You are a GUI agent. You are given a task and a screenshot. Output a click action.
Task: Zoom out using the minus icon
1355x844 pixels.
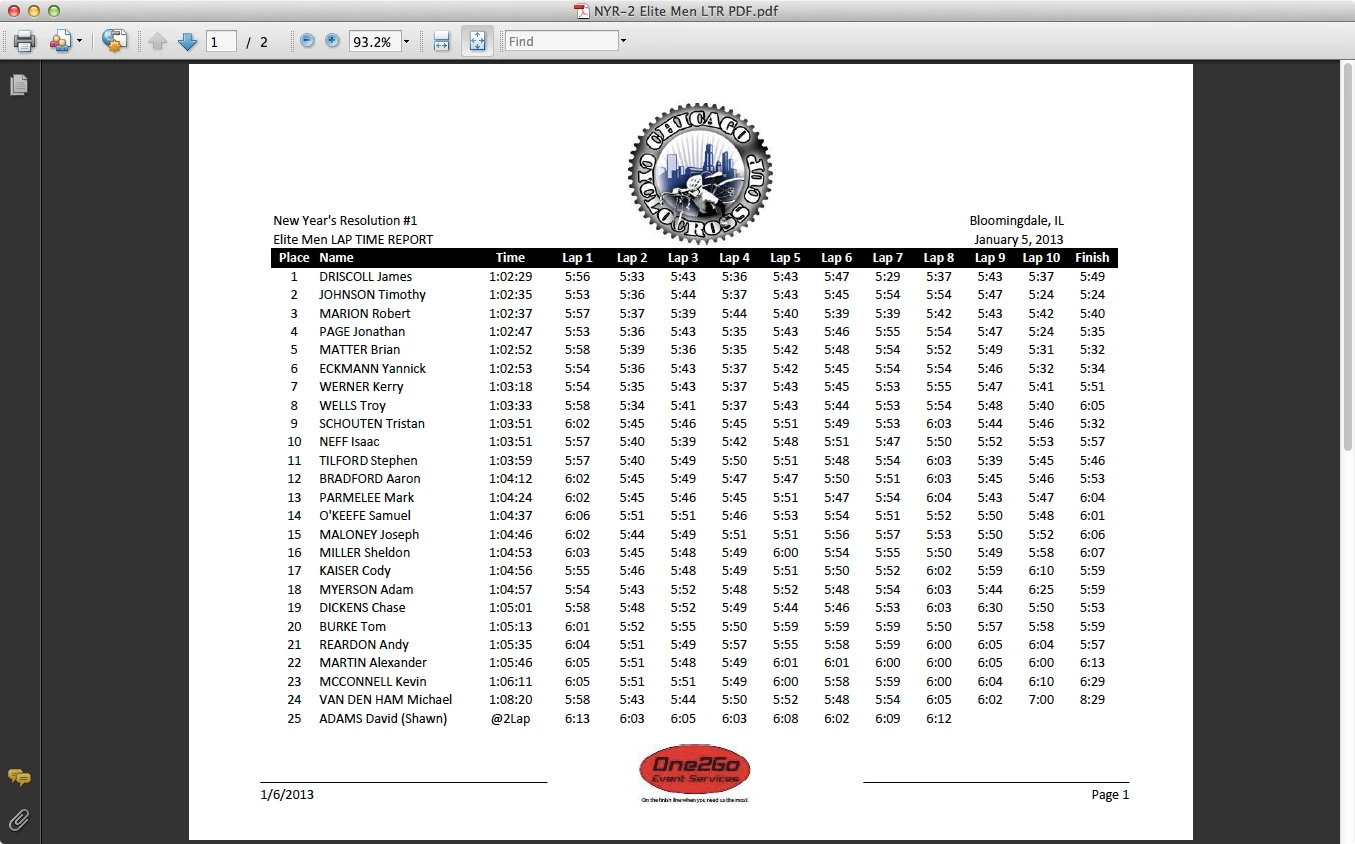coord(307,41)
